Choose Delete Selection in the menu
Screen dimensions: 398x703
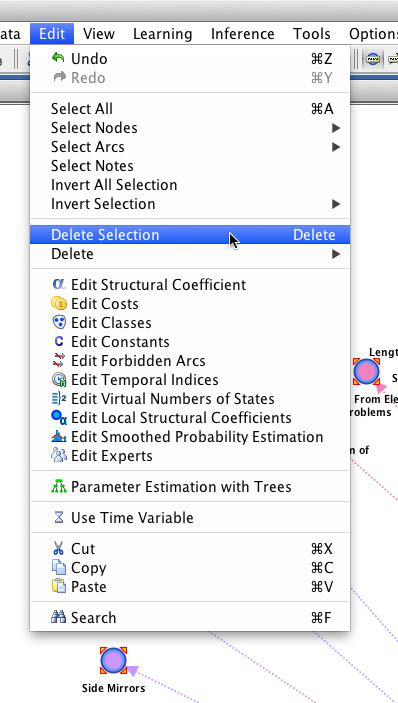(x=190, y=234)
